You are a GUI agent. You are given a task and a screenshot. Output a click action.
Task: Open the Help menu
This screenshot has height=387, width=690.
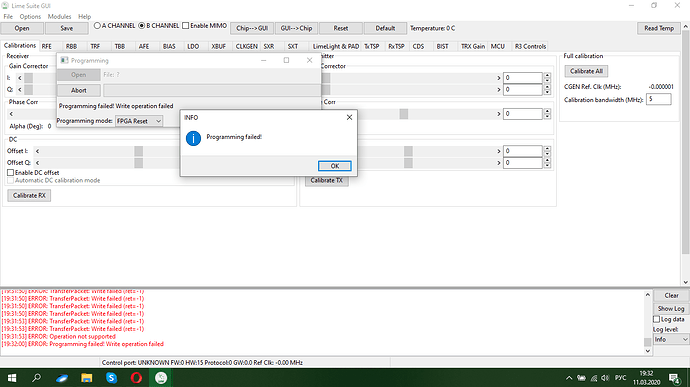click(x=84, y=16)
